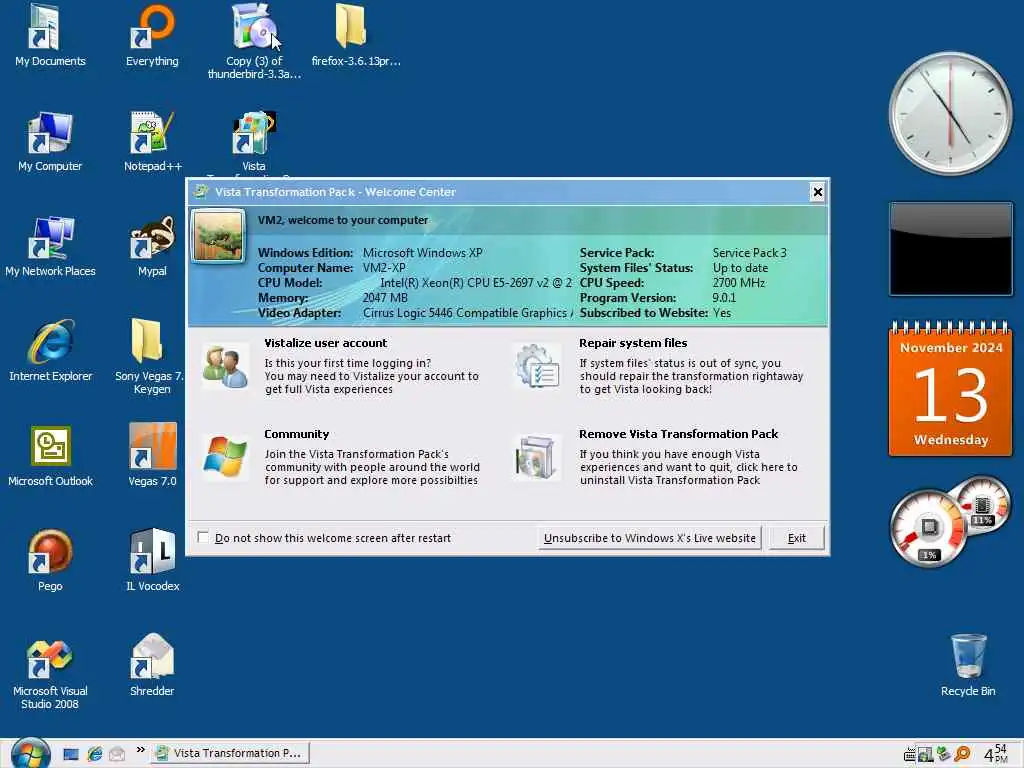Click the keyboard tray icon
Image resolution: width=1024 pixels, height=768 pixels.
[909, 756]
